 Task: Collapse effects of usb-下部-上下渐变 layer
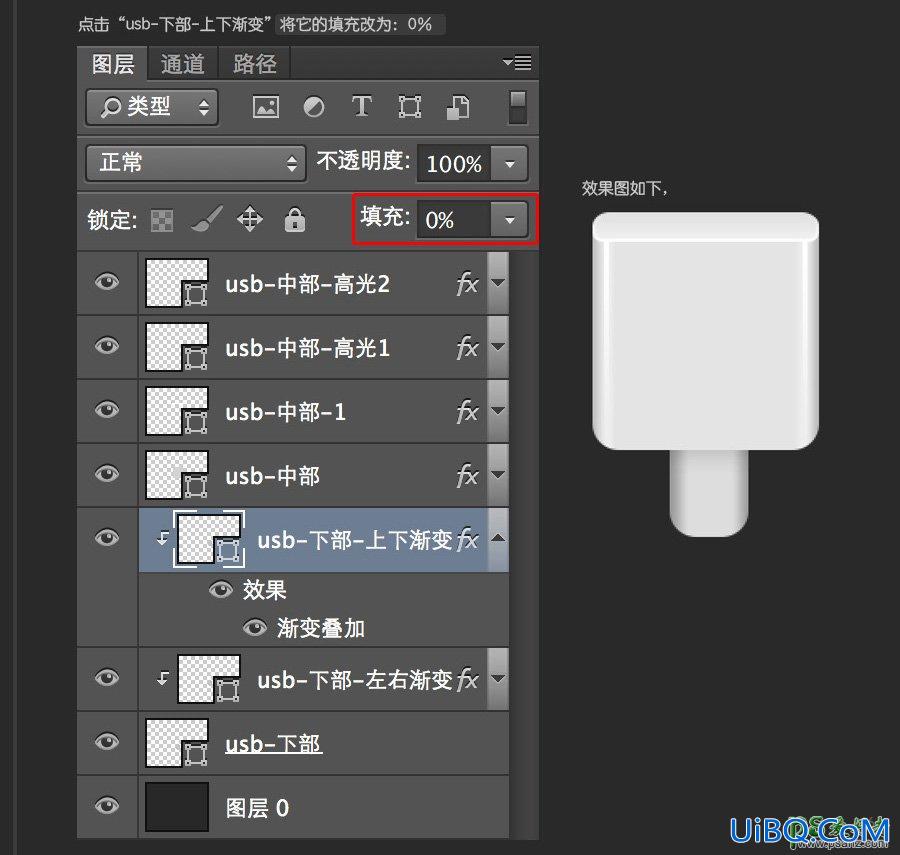coord(498,538)
